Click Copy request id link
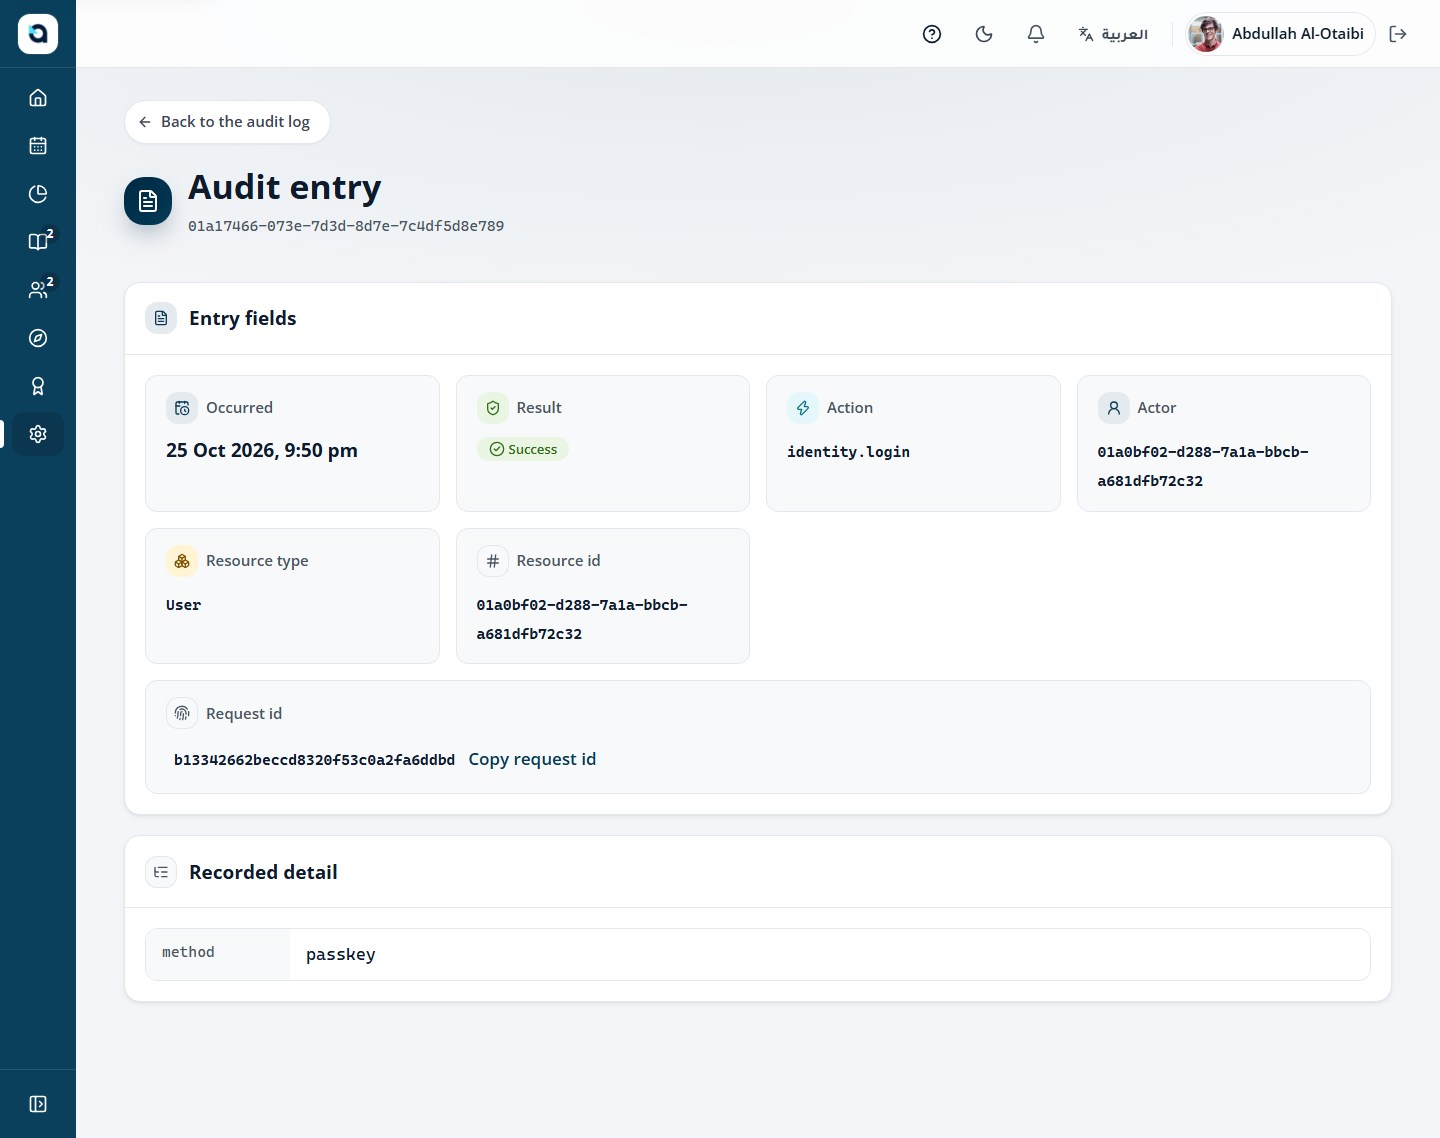Viewport: 1440px width, 1138px height. (532, 759)
